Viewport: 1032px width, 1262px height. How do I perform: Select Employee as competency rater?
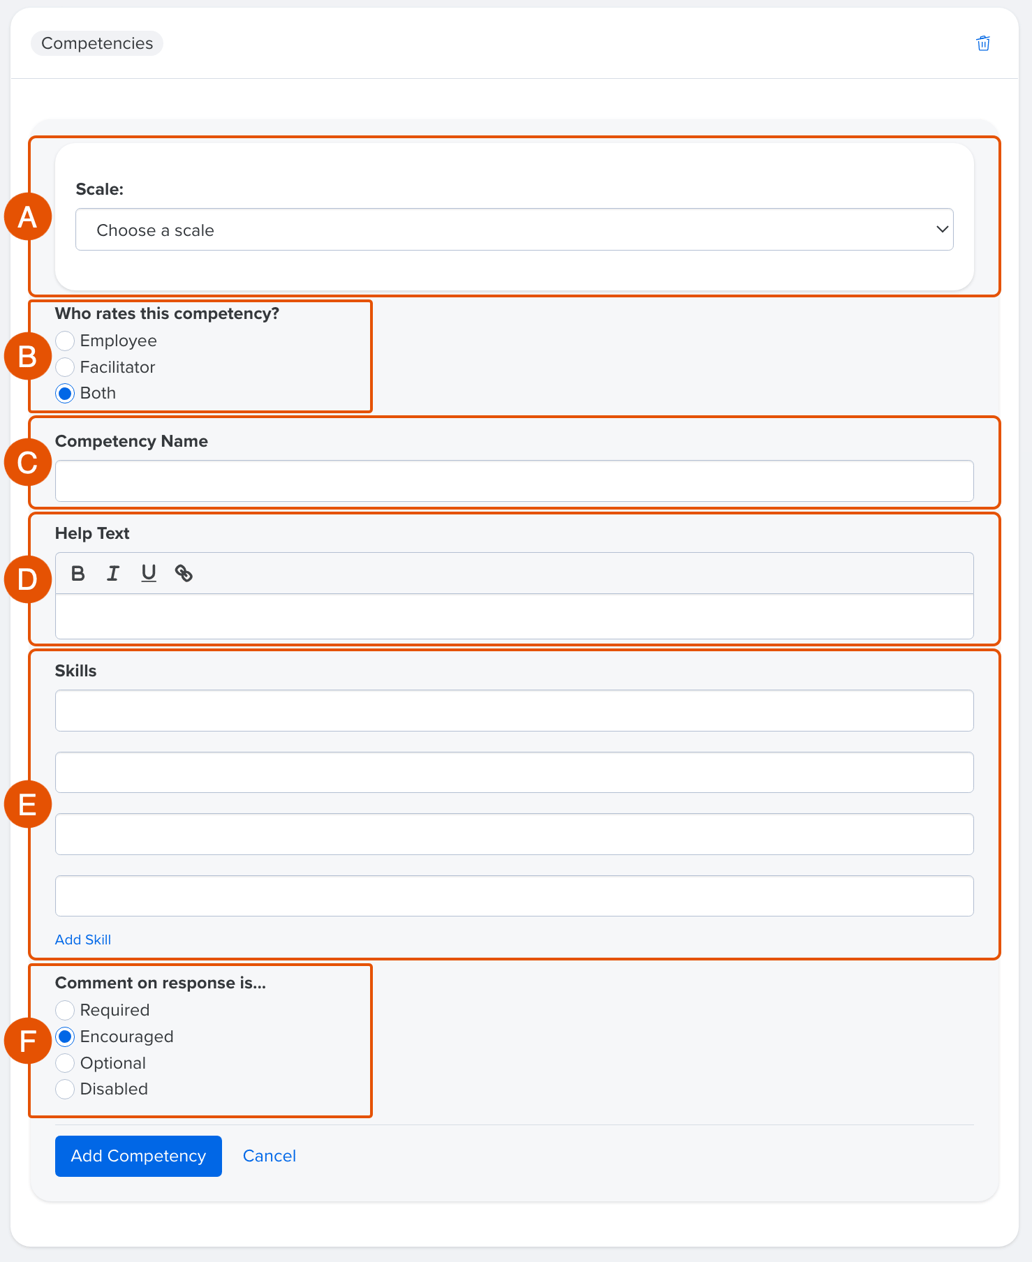[x=65, y=340]
